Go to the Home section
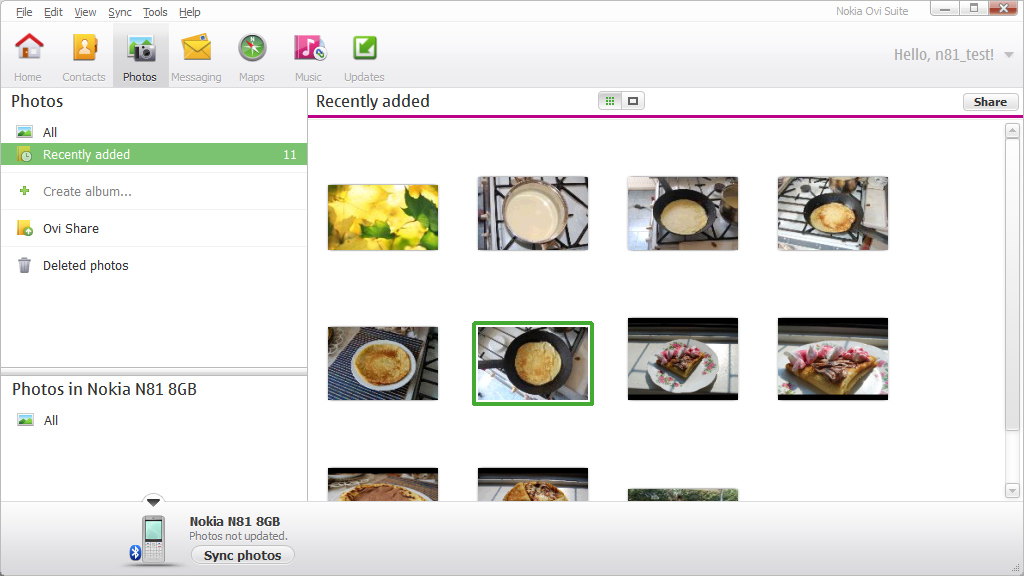The width and height of the screenshot is (1024, 576). (28, 57)
